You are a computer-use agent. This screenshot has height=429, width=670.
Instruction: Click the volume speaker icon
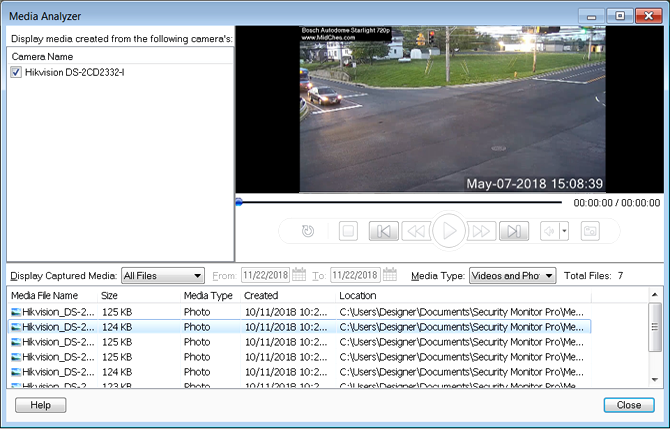549,231
